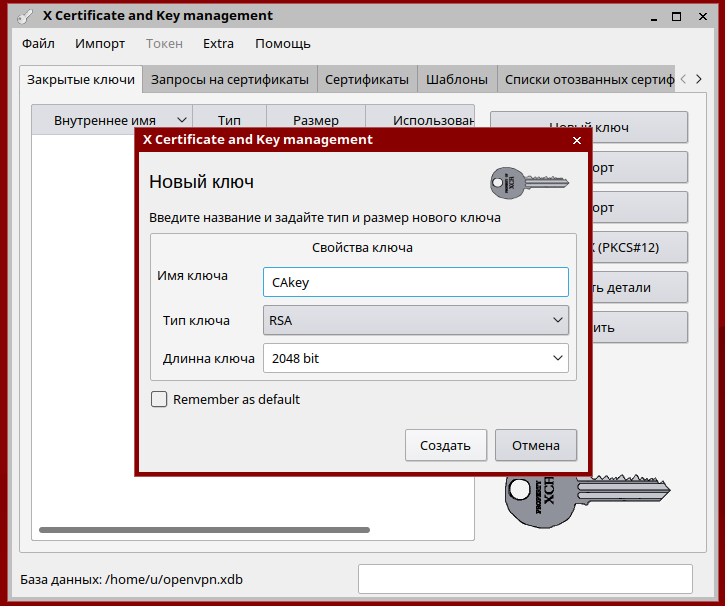Click the key icon in New Key dialog
The height and width of the screenshot is (606, 725).
(517, 182)
